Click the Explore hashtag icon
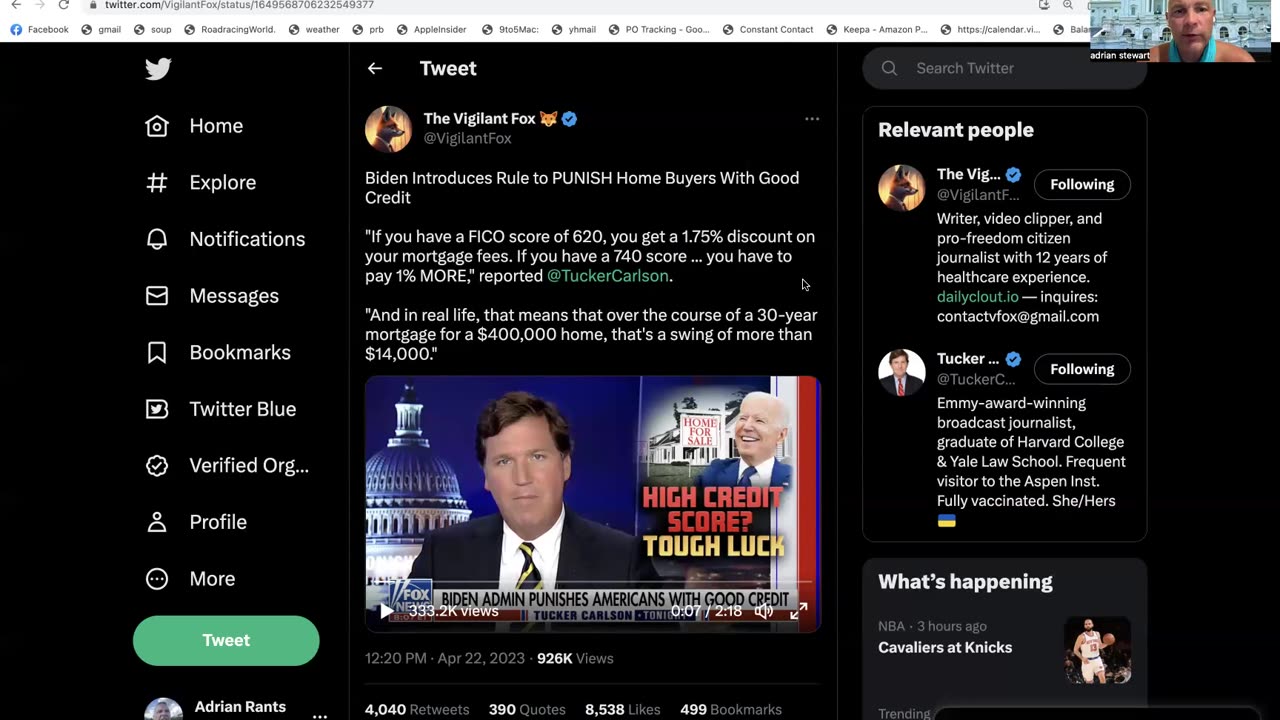1280x720 pixels. click(157, 182)
